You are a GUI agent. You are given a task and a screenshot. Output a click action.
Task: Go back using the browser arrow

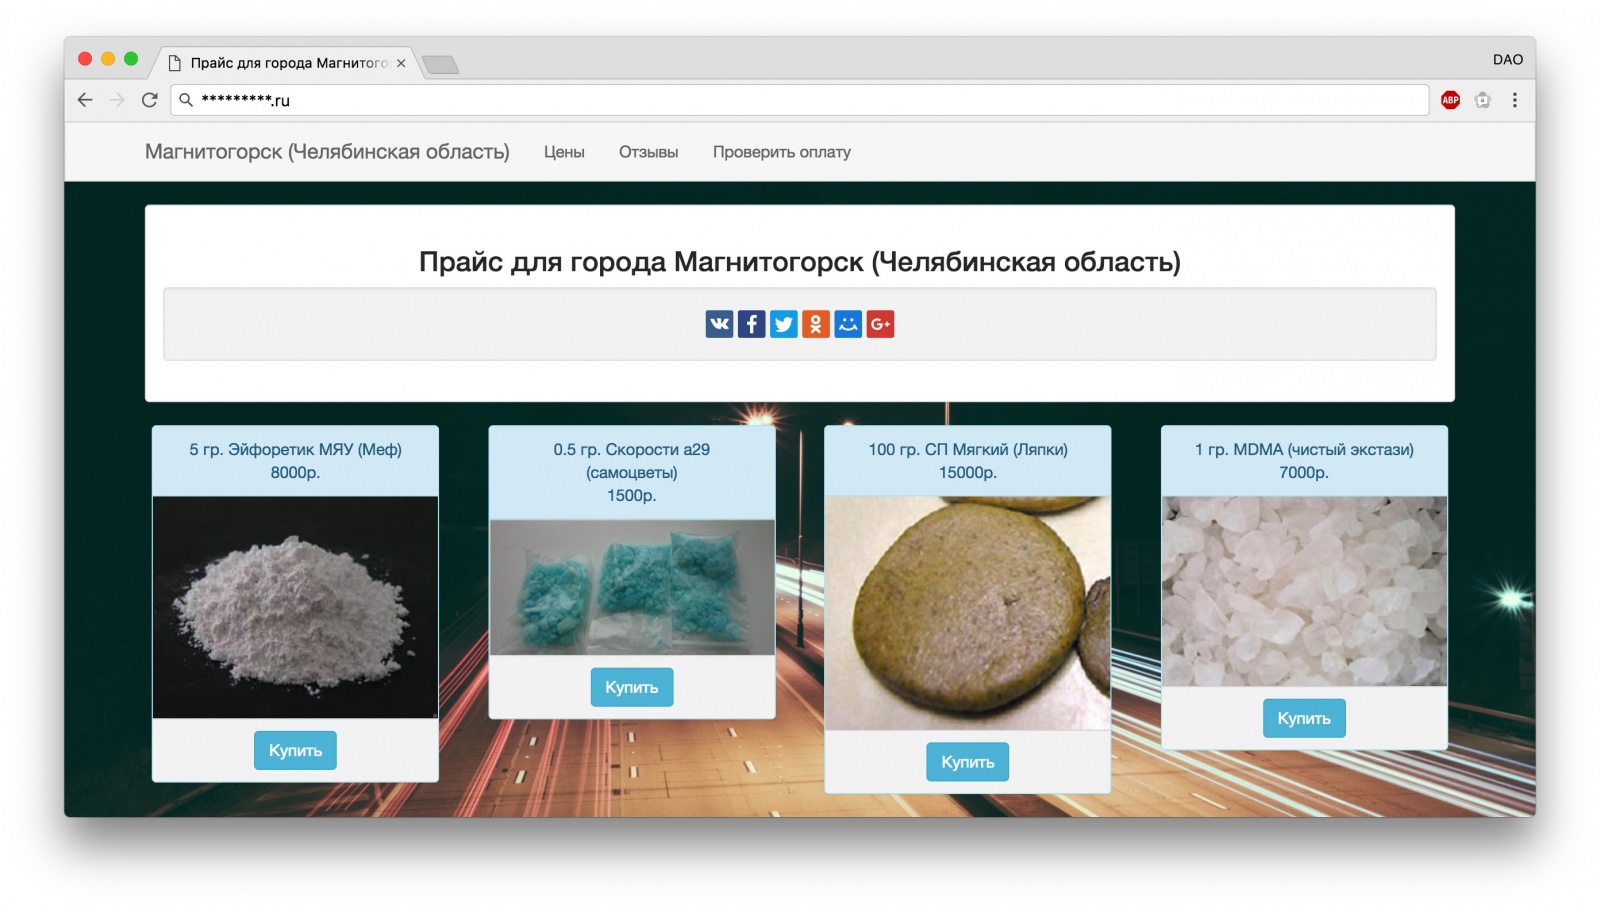click(x=85, y=100)
